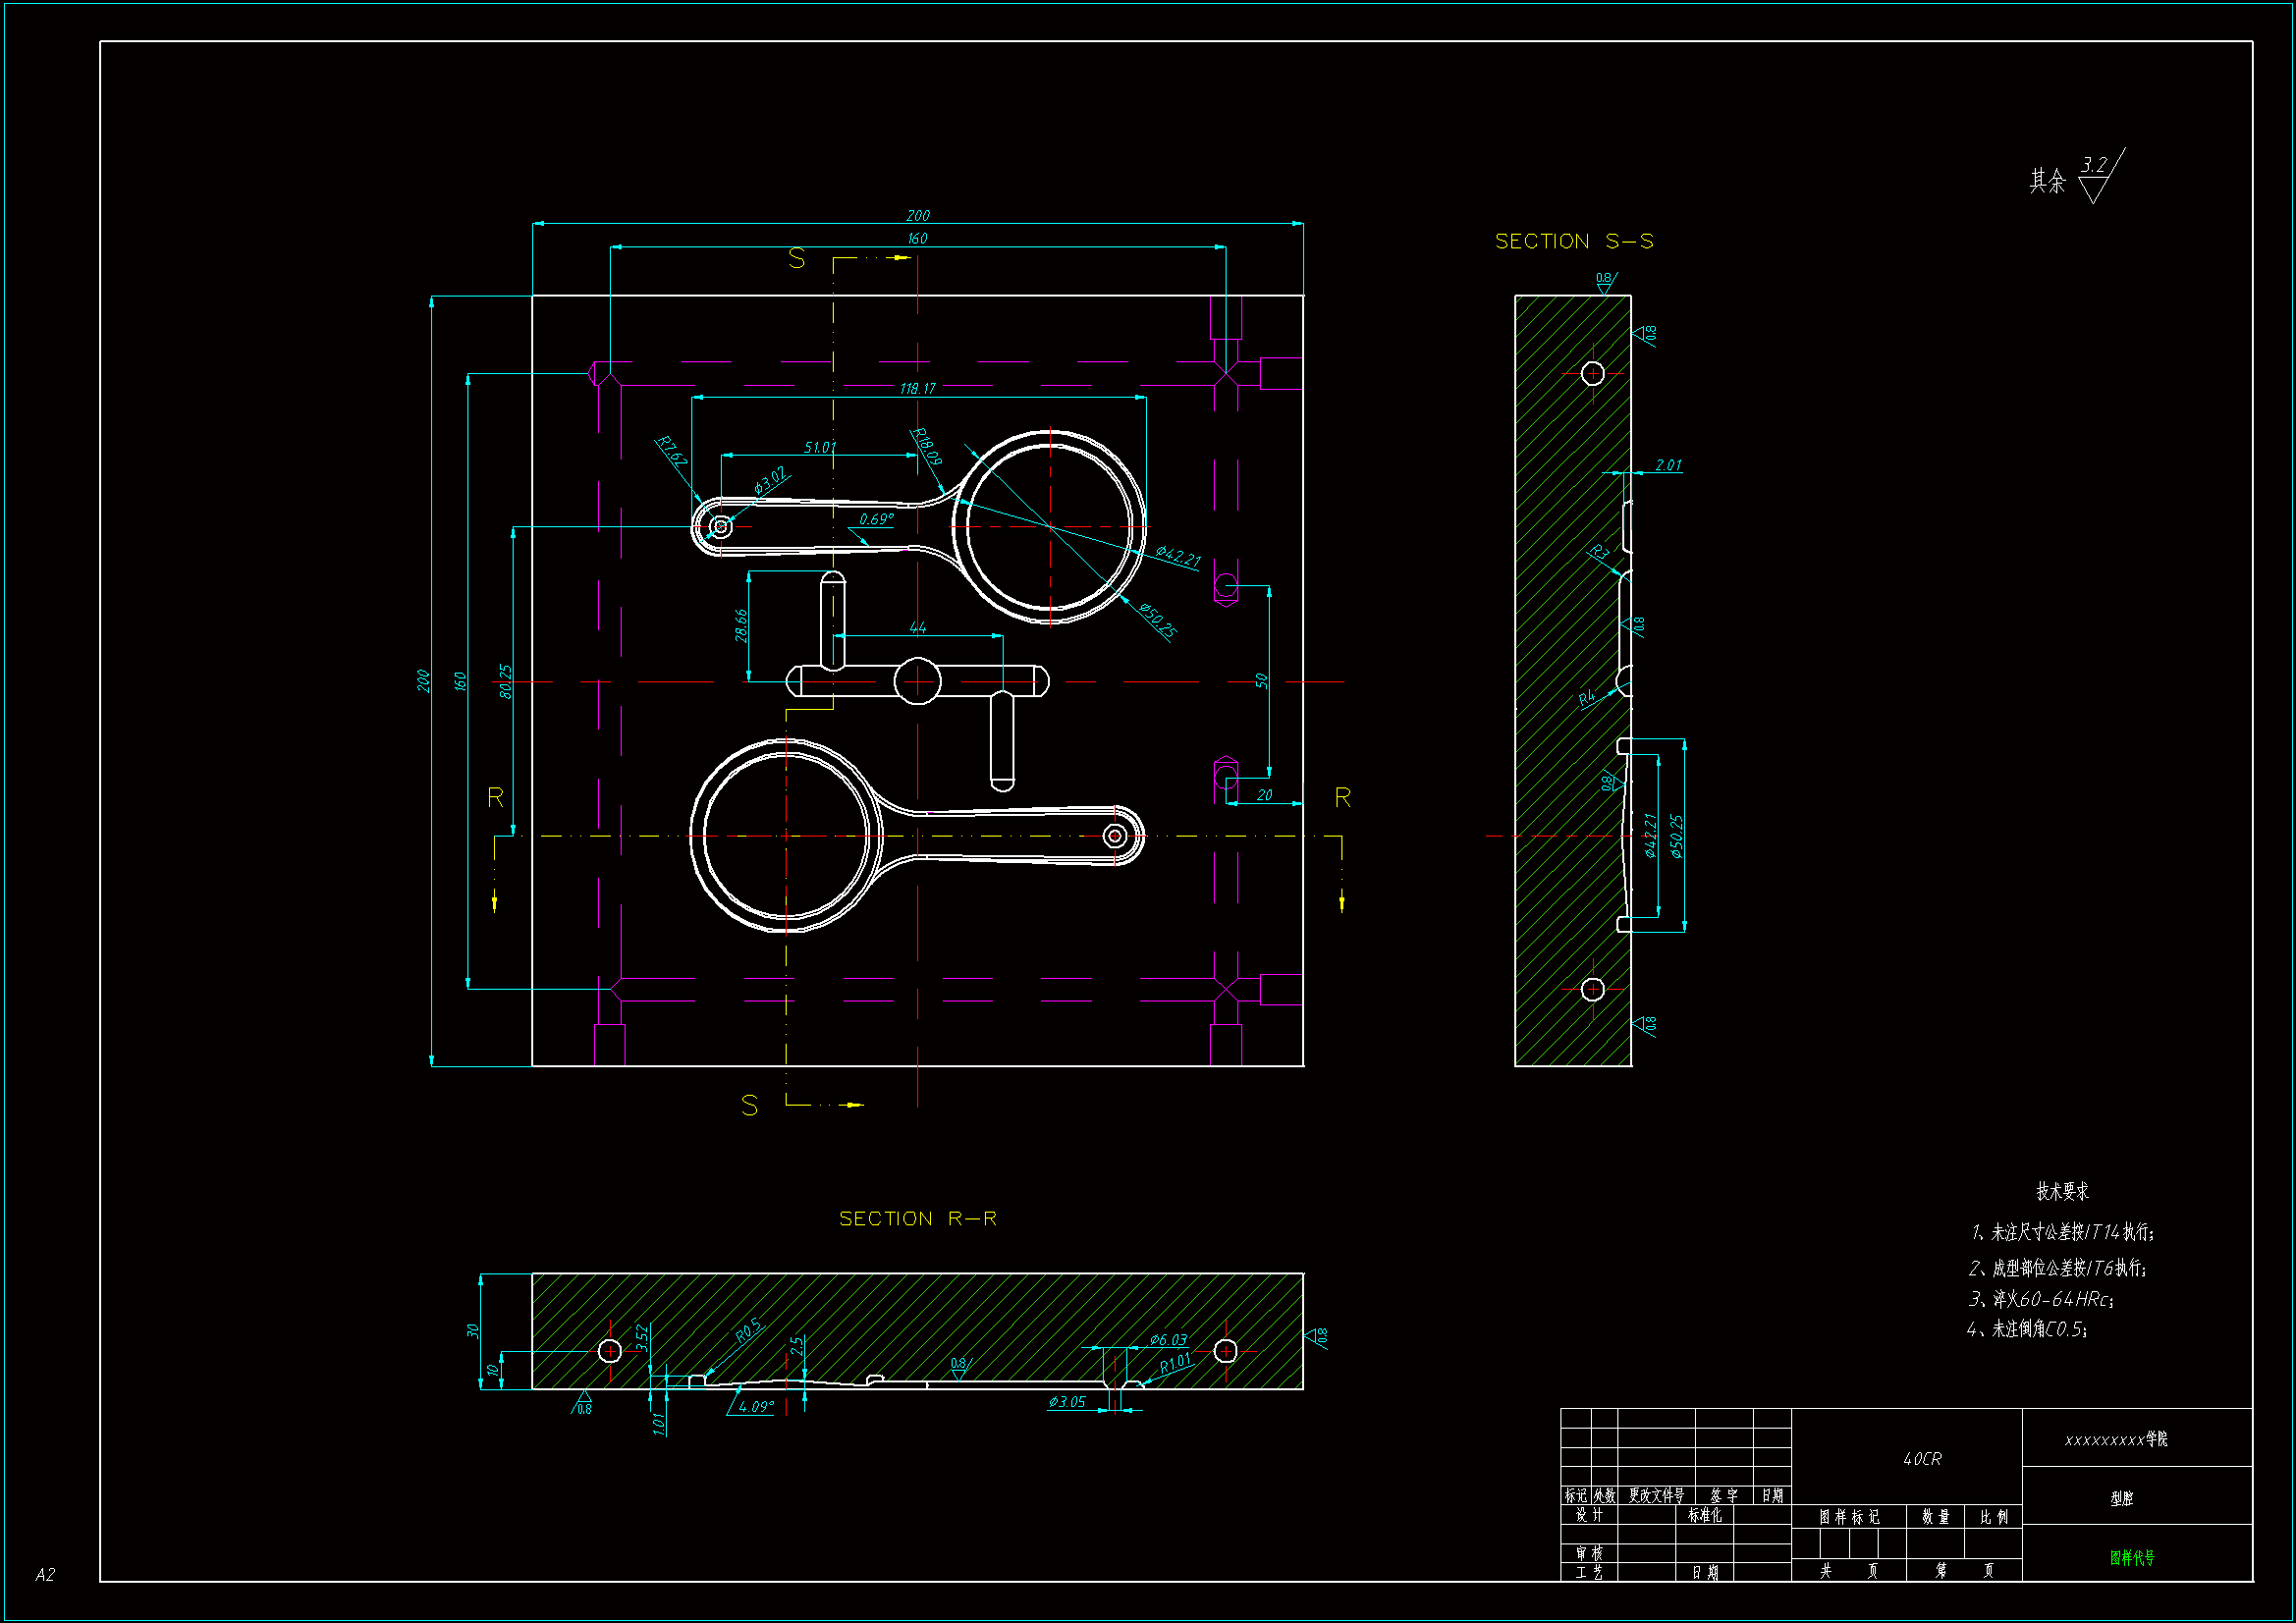Select the ø6.03 dimension in section R-R
Screen dimensions: 2296x1623
(x=1167, y=1339)
